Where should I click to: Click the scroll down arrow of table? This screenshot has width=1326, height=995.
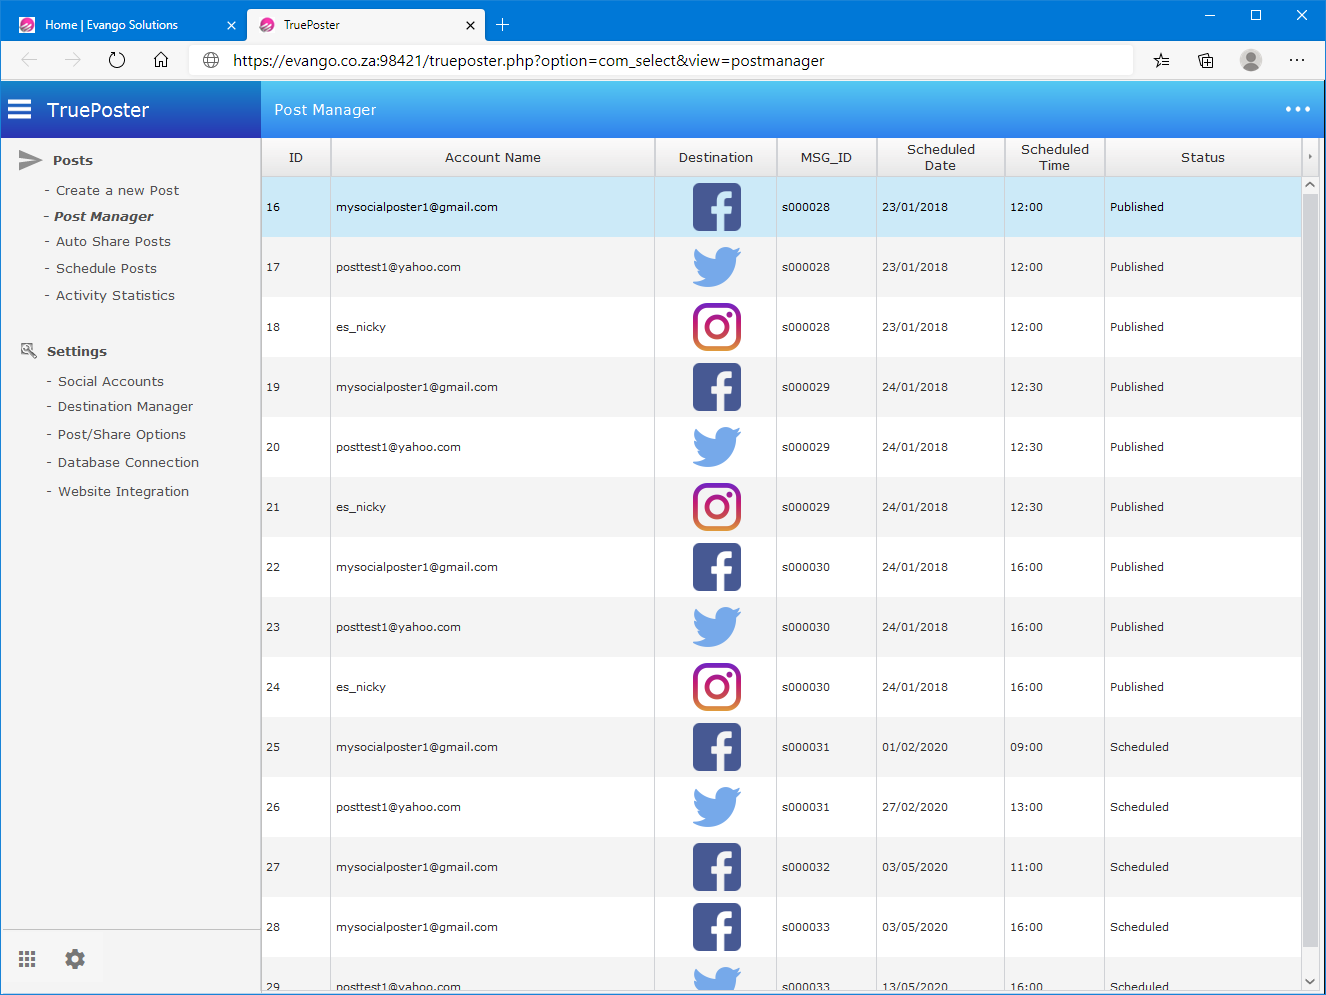[x=1309, y=981]
